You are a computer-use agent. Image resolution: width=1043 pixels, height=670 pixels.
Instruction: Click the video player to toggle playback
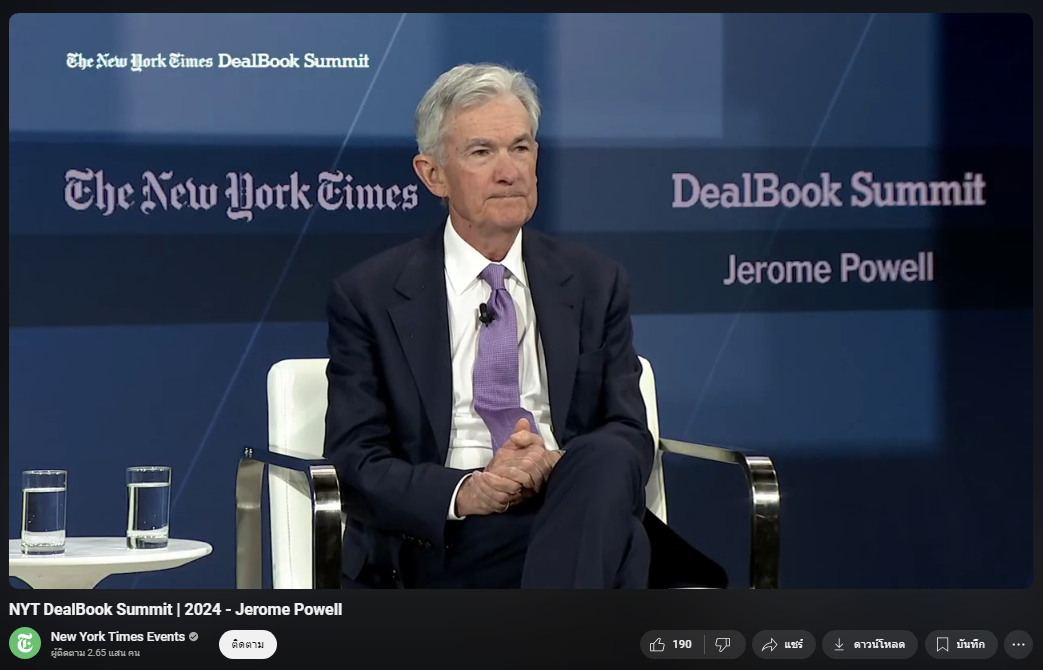pos(521,301)
